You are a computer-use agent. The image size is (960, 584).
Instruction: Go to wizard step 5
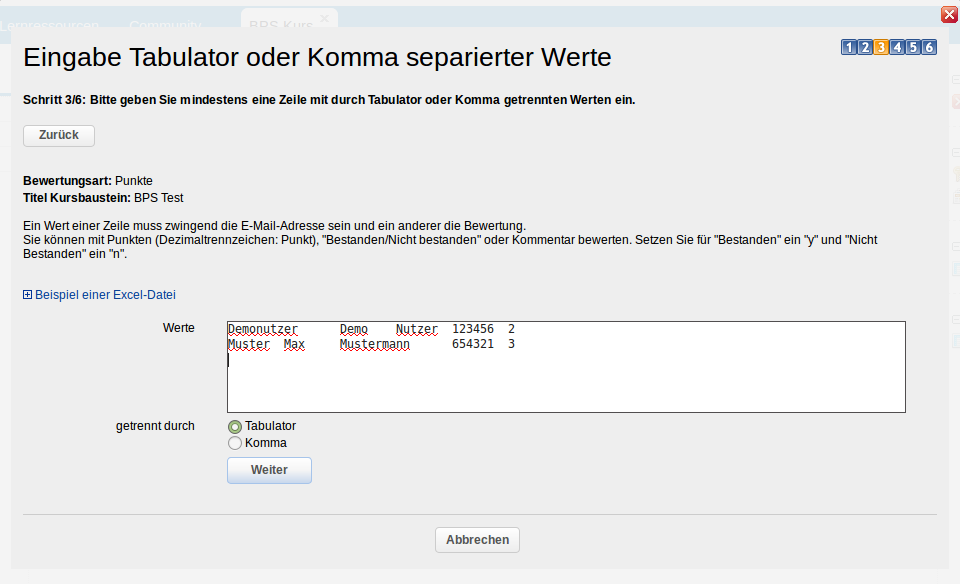point(913,47)
